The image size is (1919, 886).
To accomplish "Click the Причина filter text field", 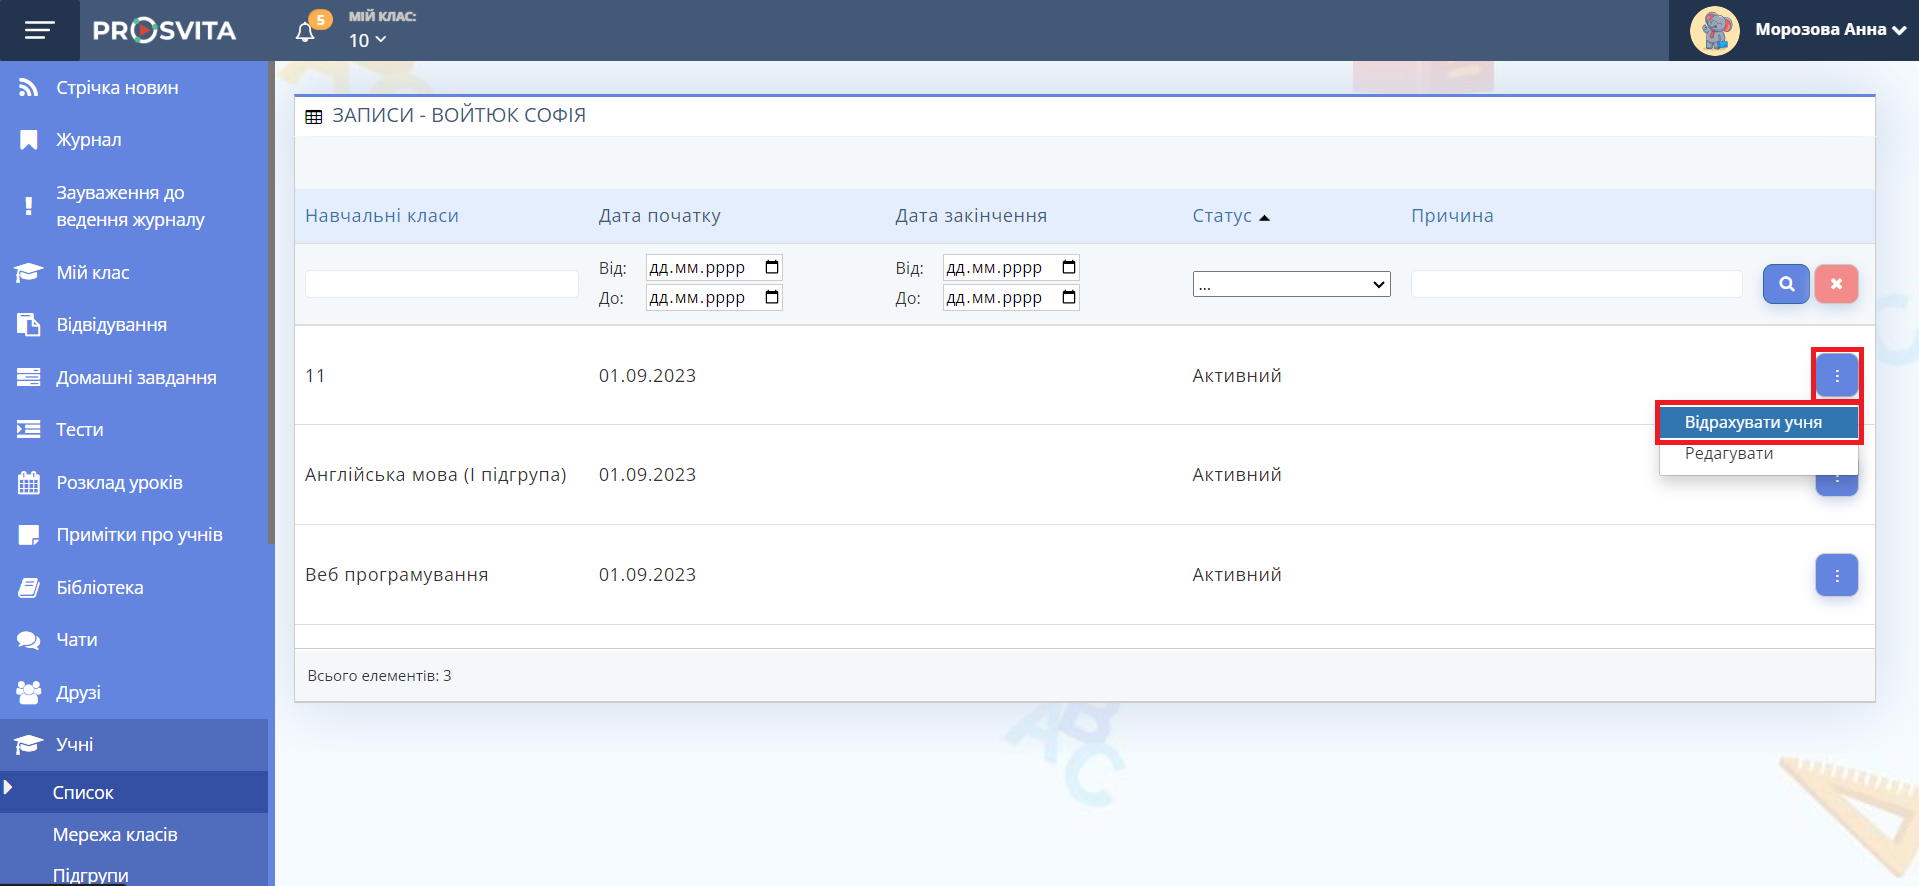I will pos(1576,284).
